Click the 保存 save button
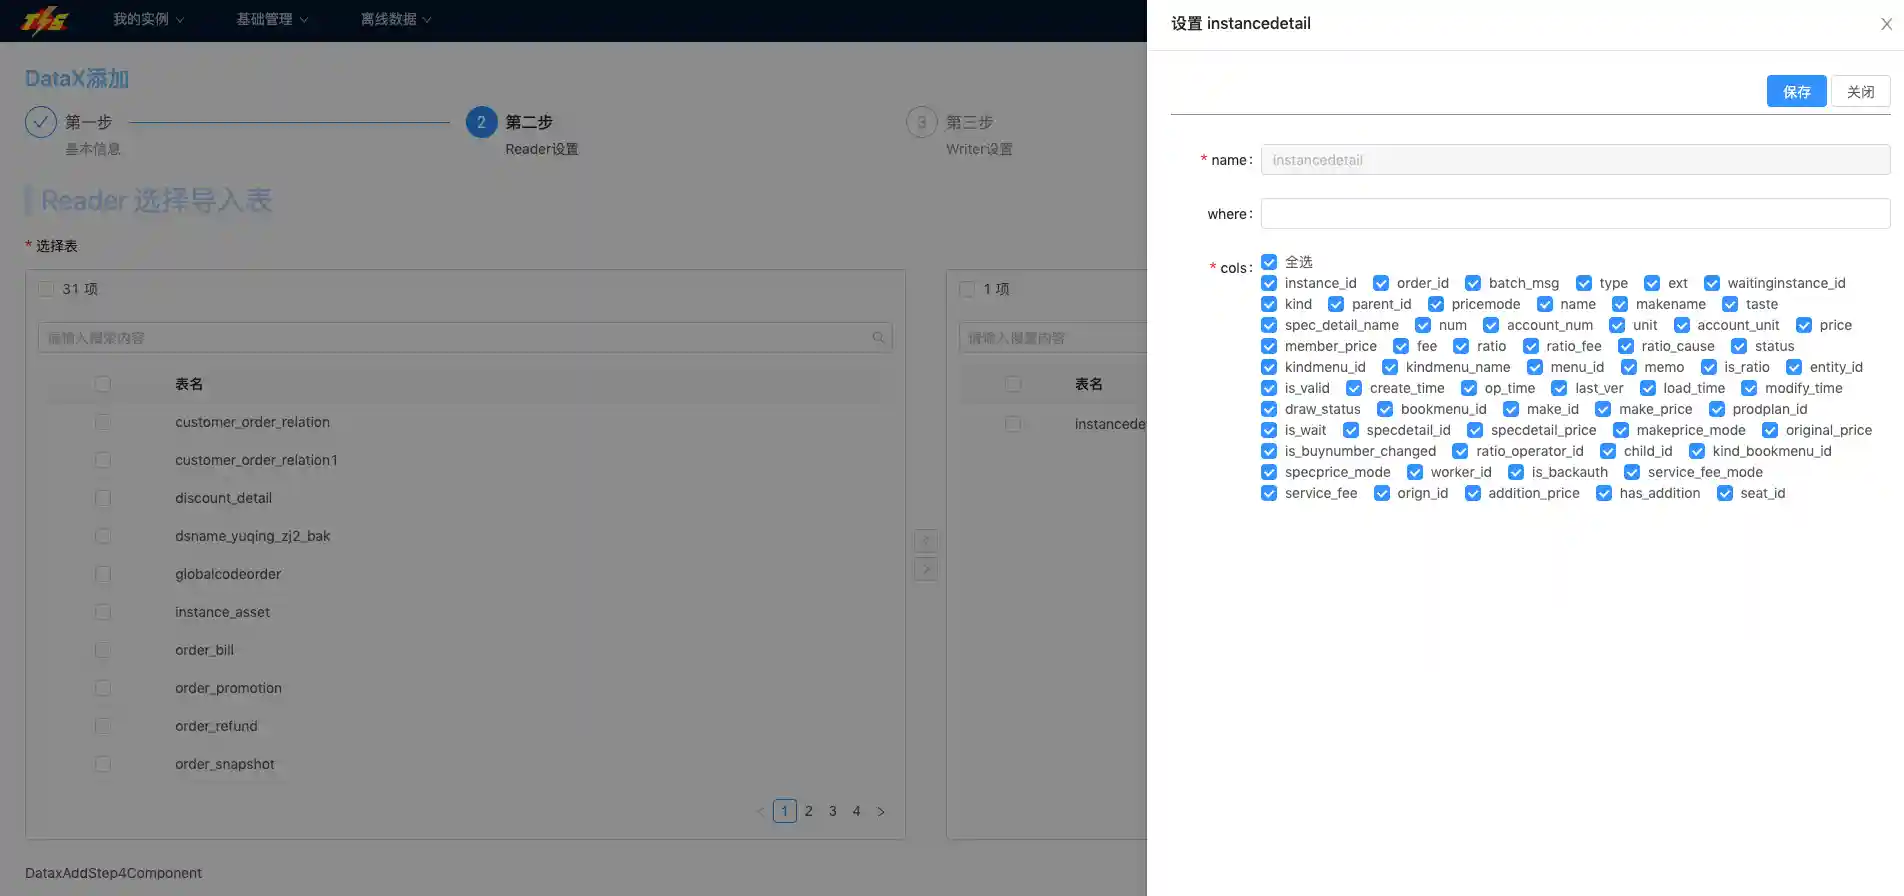The width and height of the screenshot is (1904, 896). (x=1796, y=91)
